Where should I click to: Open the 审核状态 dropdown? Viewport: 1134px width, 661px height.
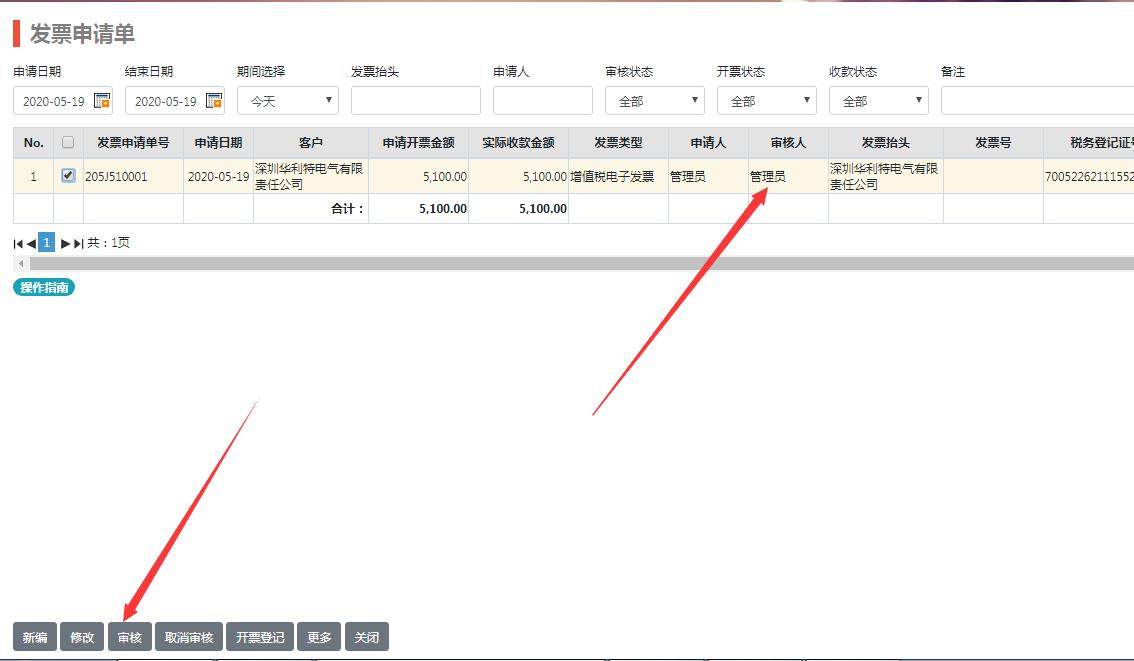(x=654, y=101)
